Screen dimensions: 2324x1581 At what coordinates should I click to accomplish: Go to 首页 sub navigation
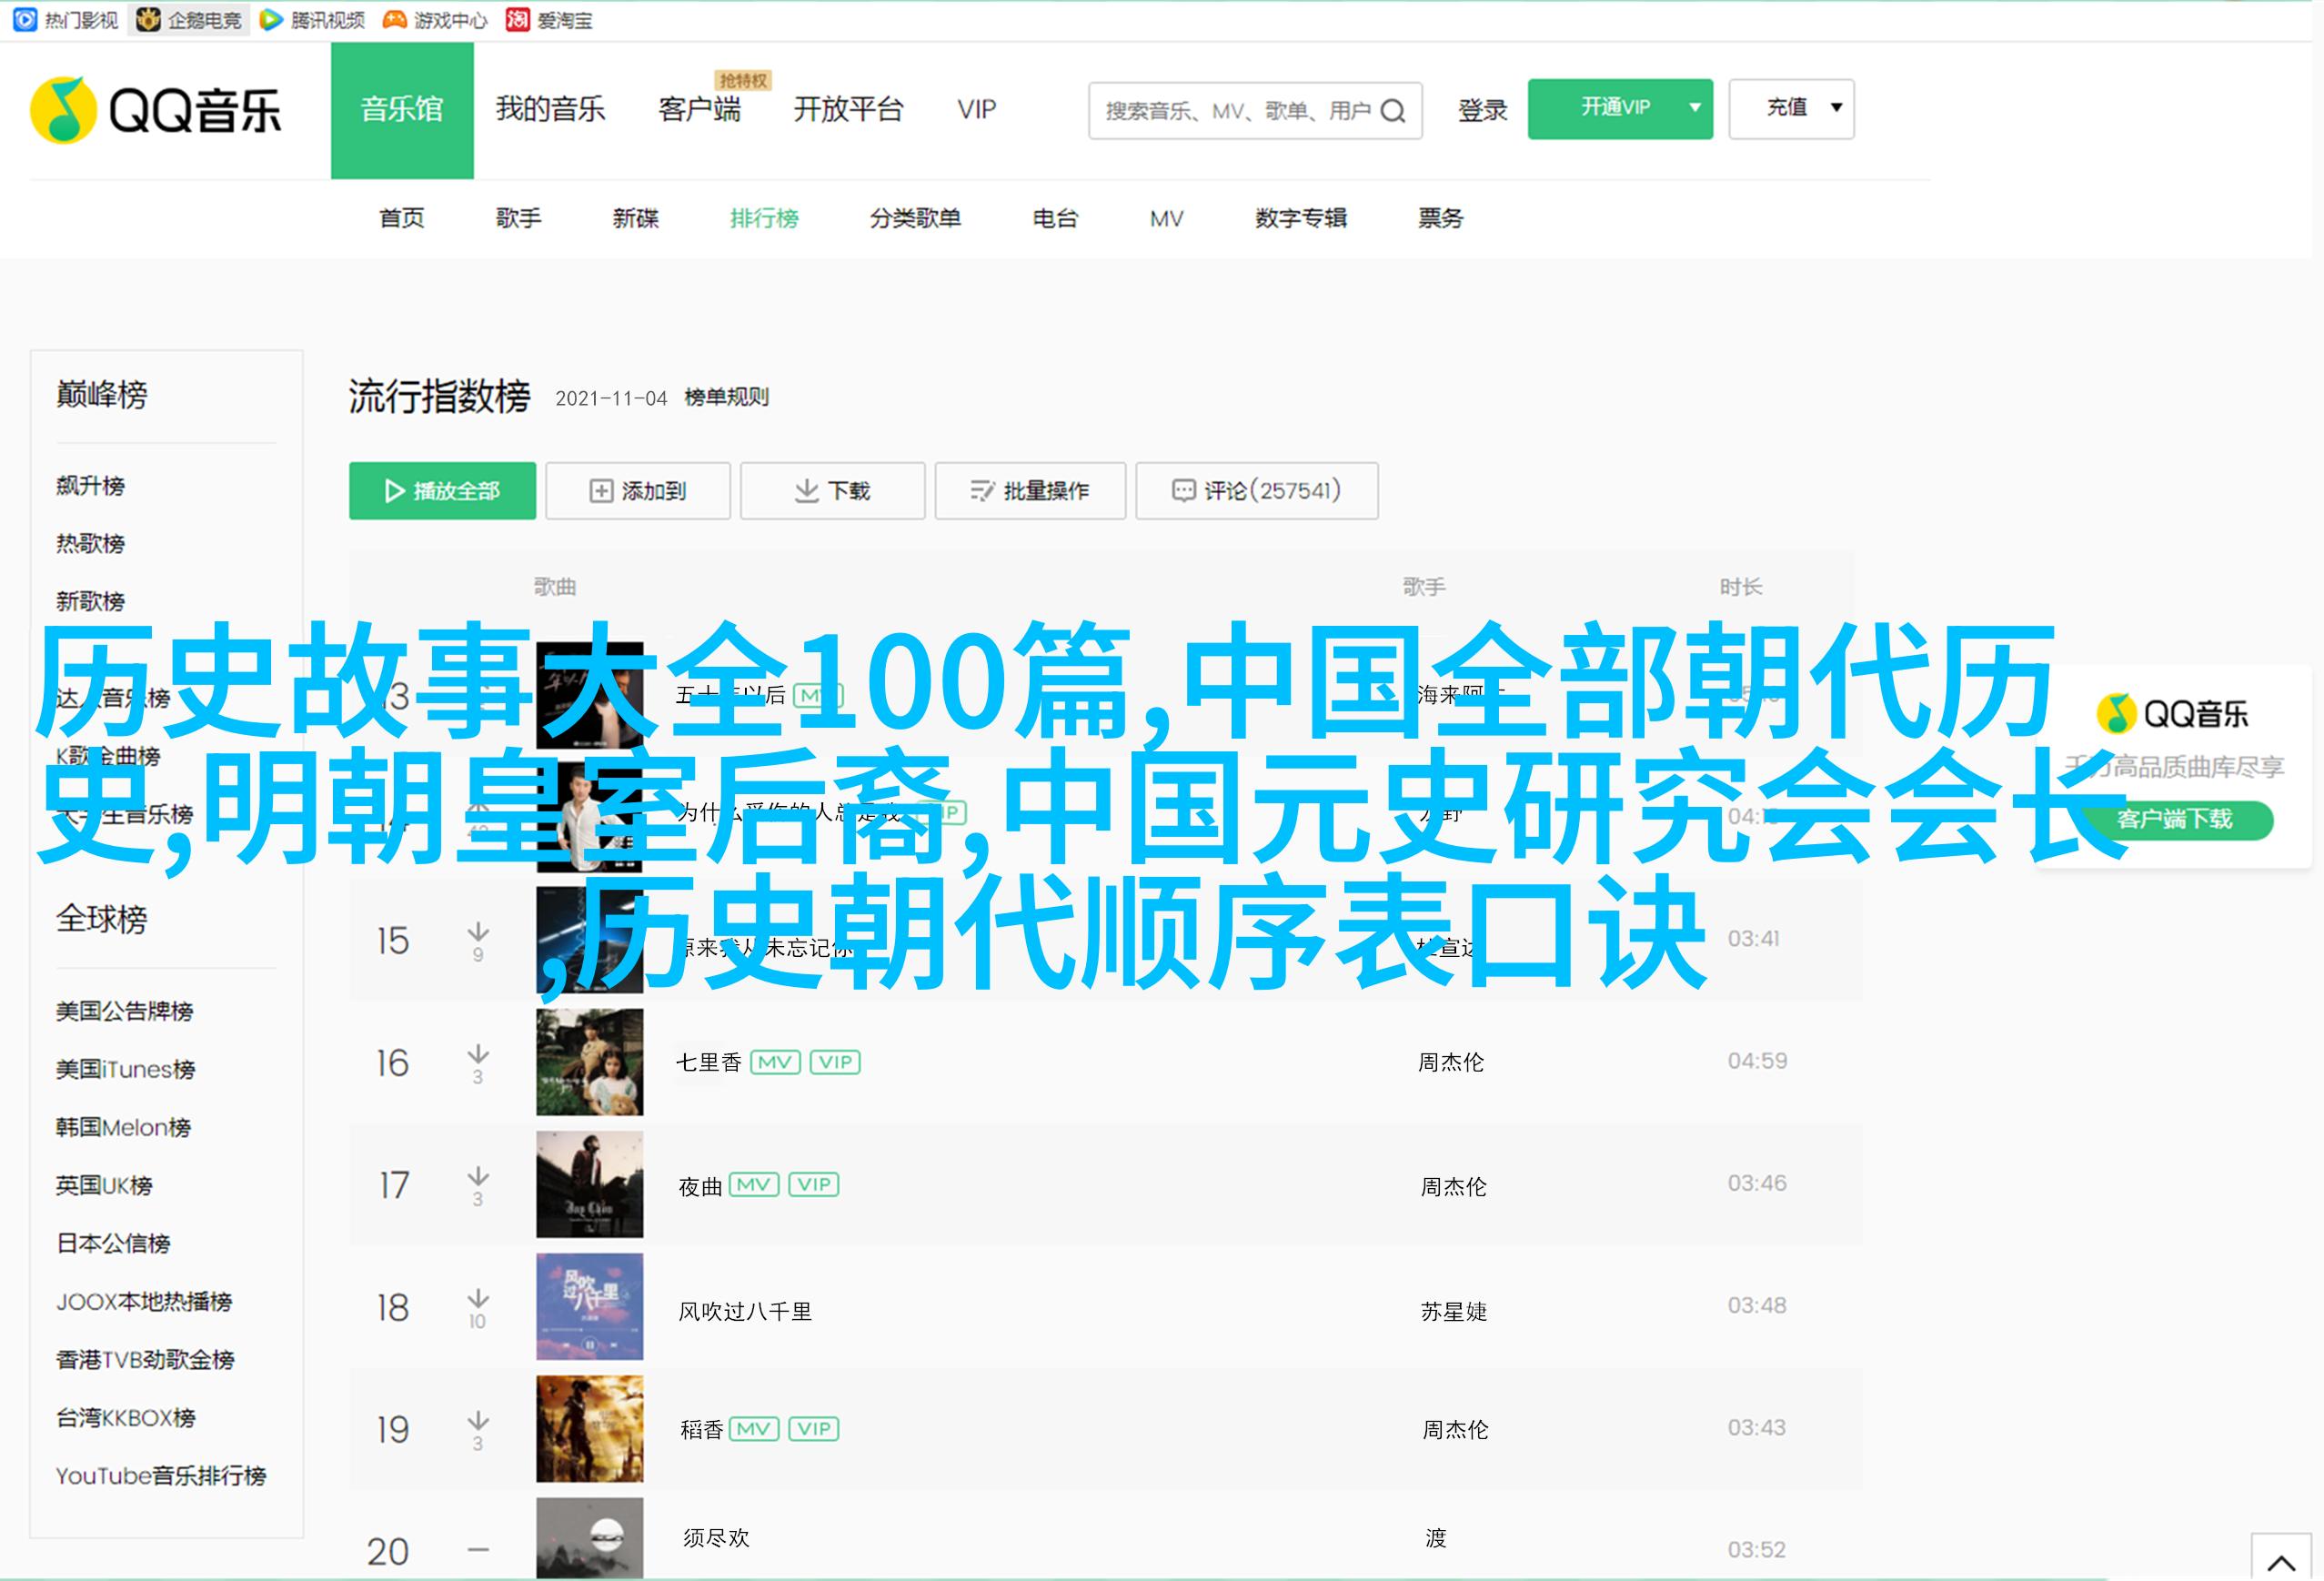tap(402, 218)
